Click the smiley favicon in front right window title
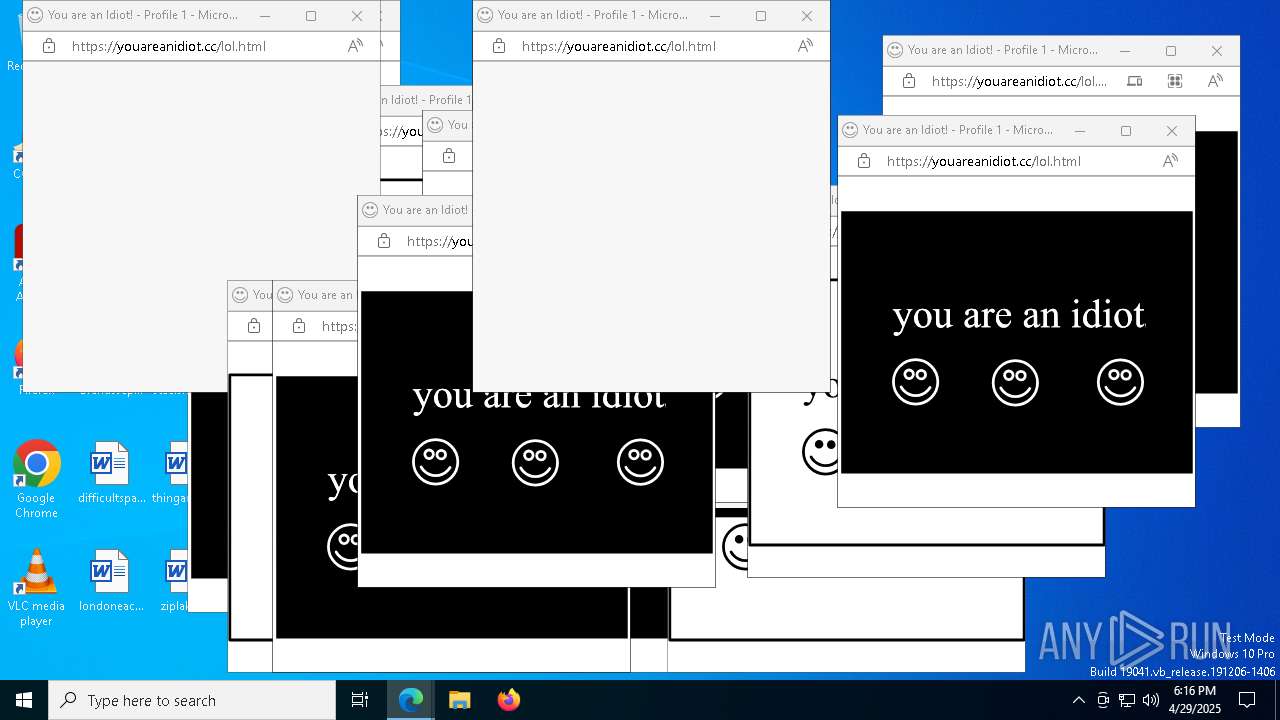 pyautogui.click(x=850, y=130)
